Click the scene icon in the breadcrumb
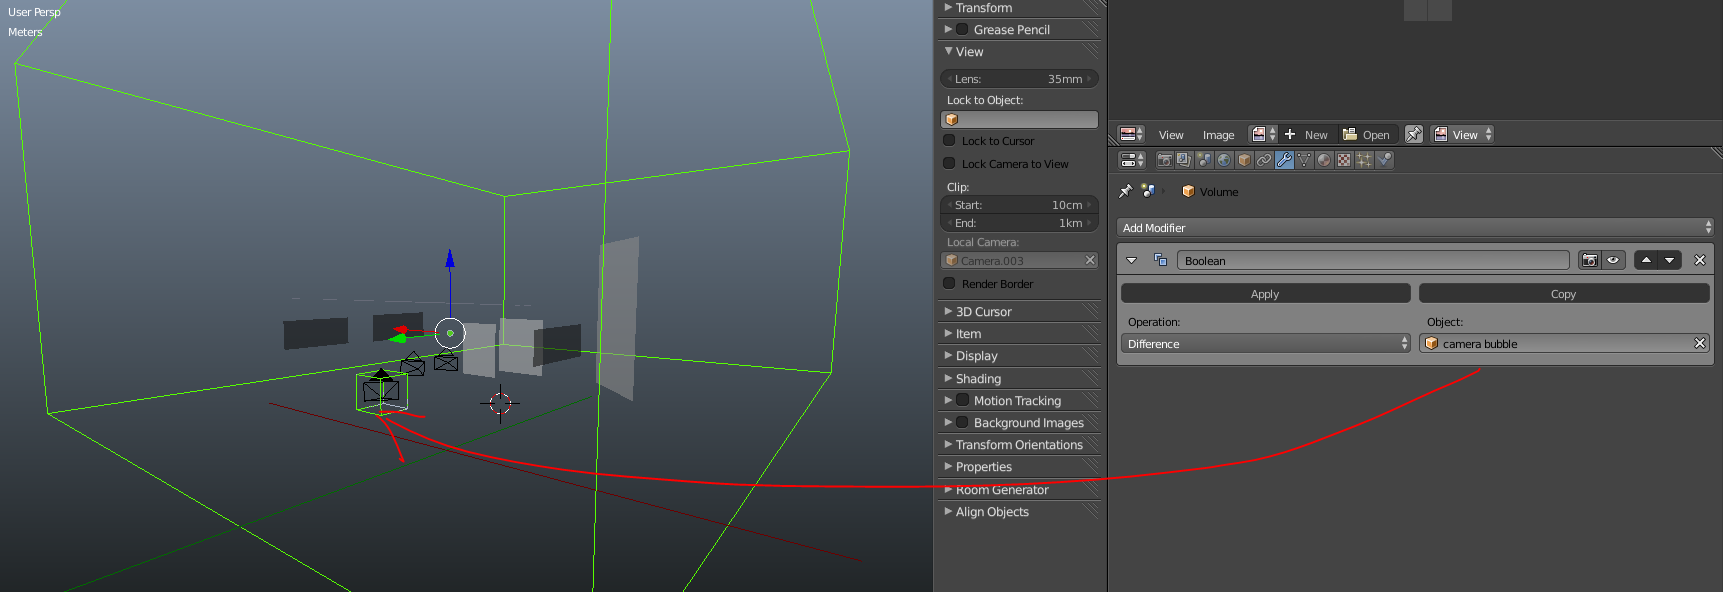This screenshot has width=1723, height=592. pos(1147,191)
